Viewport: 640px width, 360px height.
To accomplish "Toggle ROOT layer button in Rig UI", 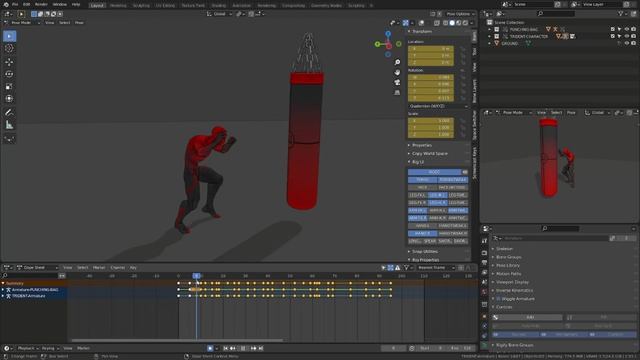I will [x=435, y=172].
